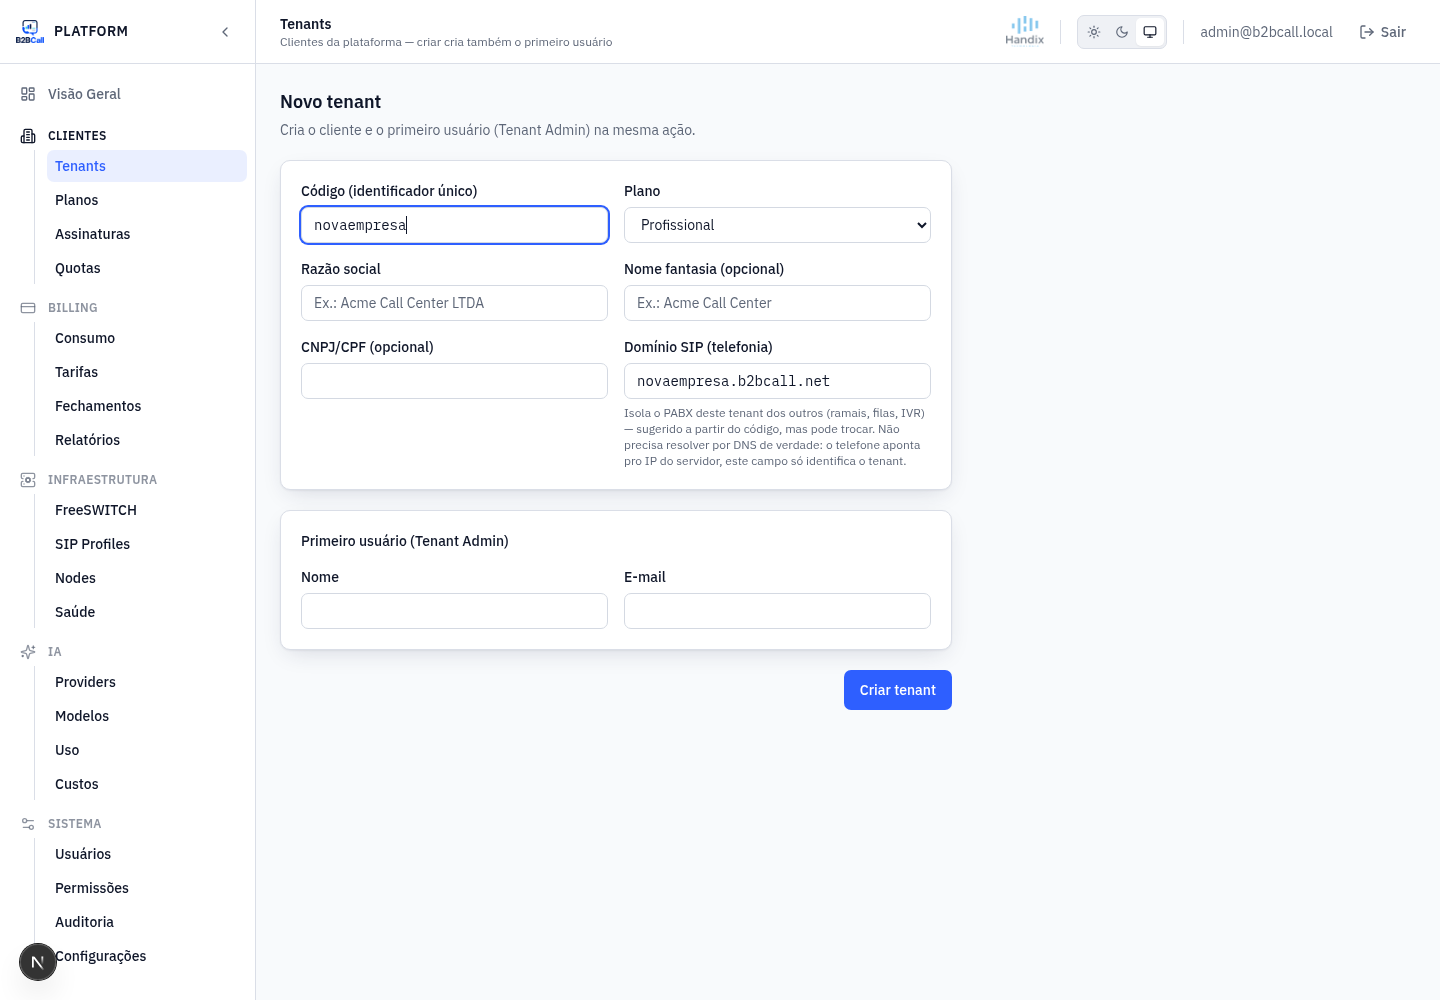Click Sair to log out
Viewport: 1440px width, 1000px height.
(x=1383, y=32)
